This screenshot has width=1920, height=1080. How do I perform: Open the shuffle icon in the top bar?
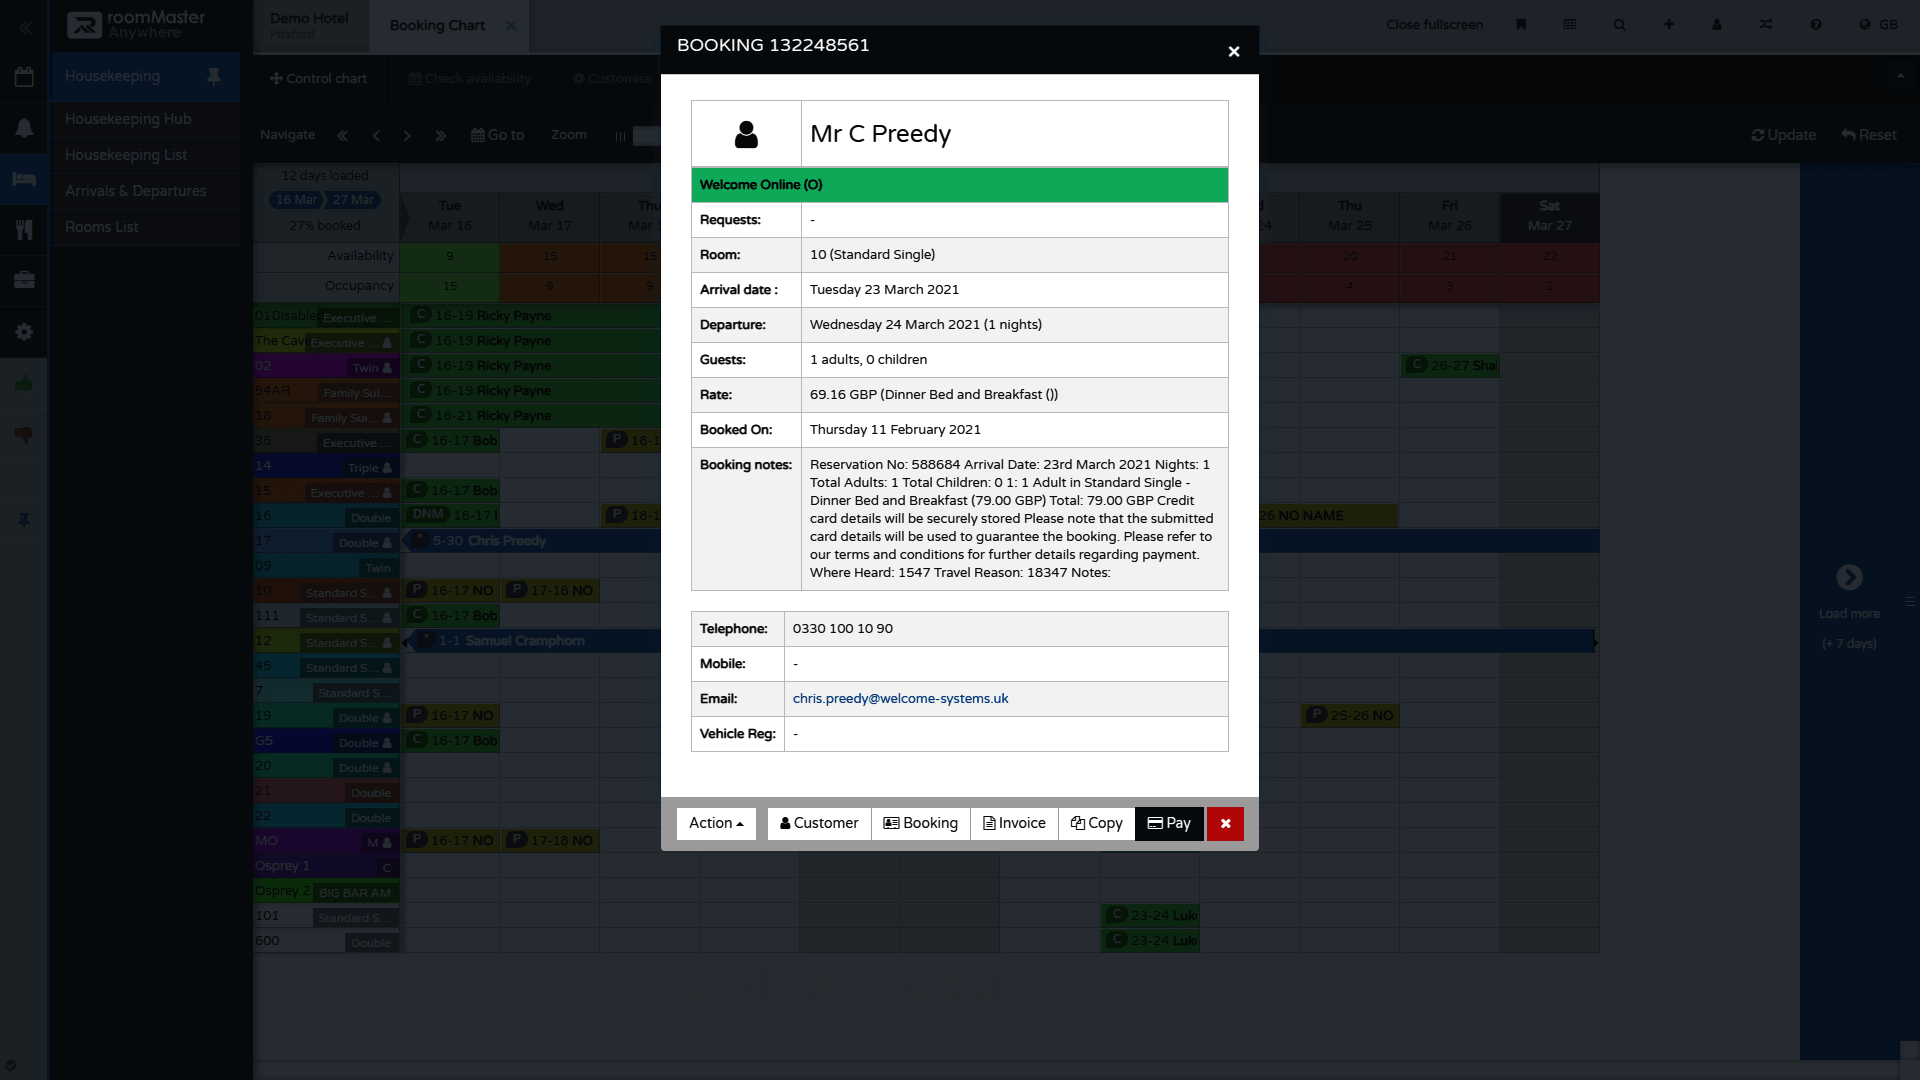click(x=1766, y=24)
